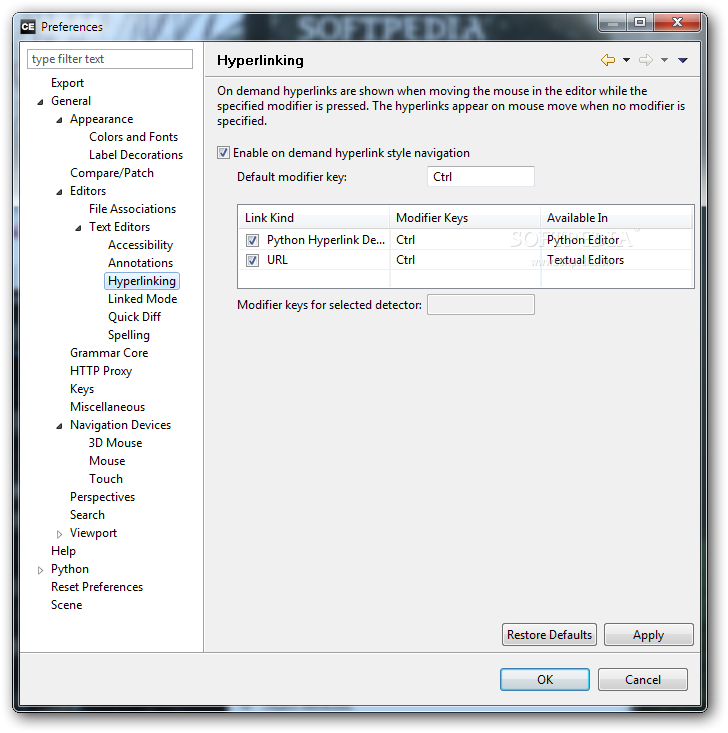Select Scene in the preferences tree
Image resolution: width=728 pixels, height=733 pixels.
point(66,605)
